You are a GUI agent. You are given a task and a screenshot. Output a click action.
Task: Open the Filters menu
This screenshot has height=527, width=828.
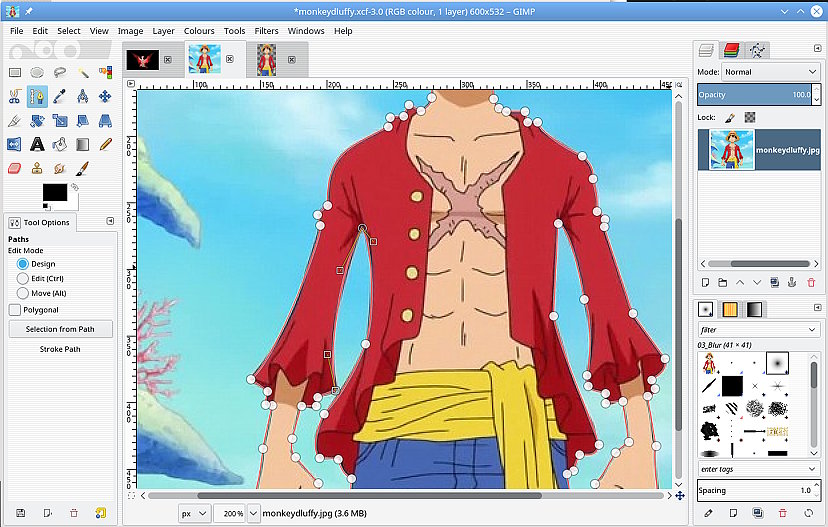coord(266,31)
